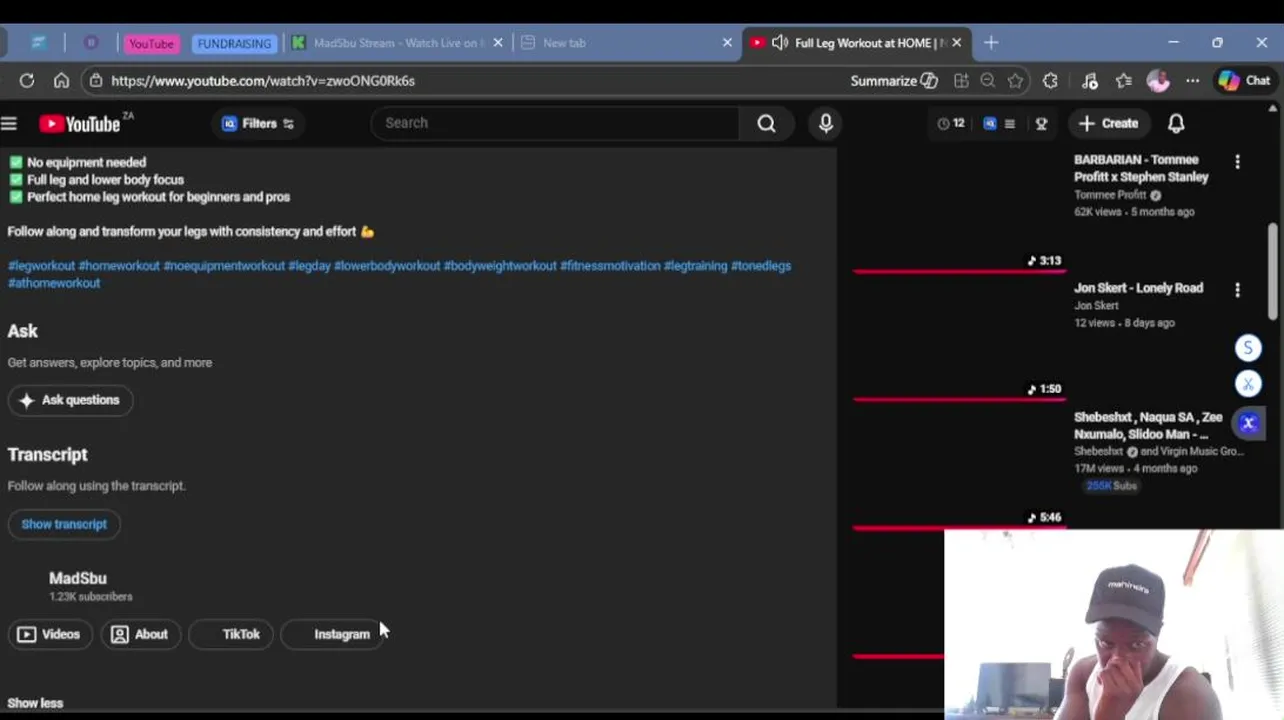Viewport: 1284px width, 720px height.
Task: Open Jon Skert - Lonely Road video
Action: [x=1138, y=288]
